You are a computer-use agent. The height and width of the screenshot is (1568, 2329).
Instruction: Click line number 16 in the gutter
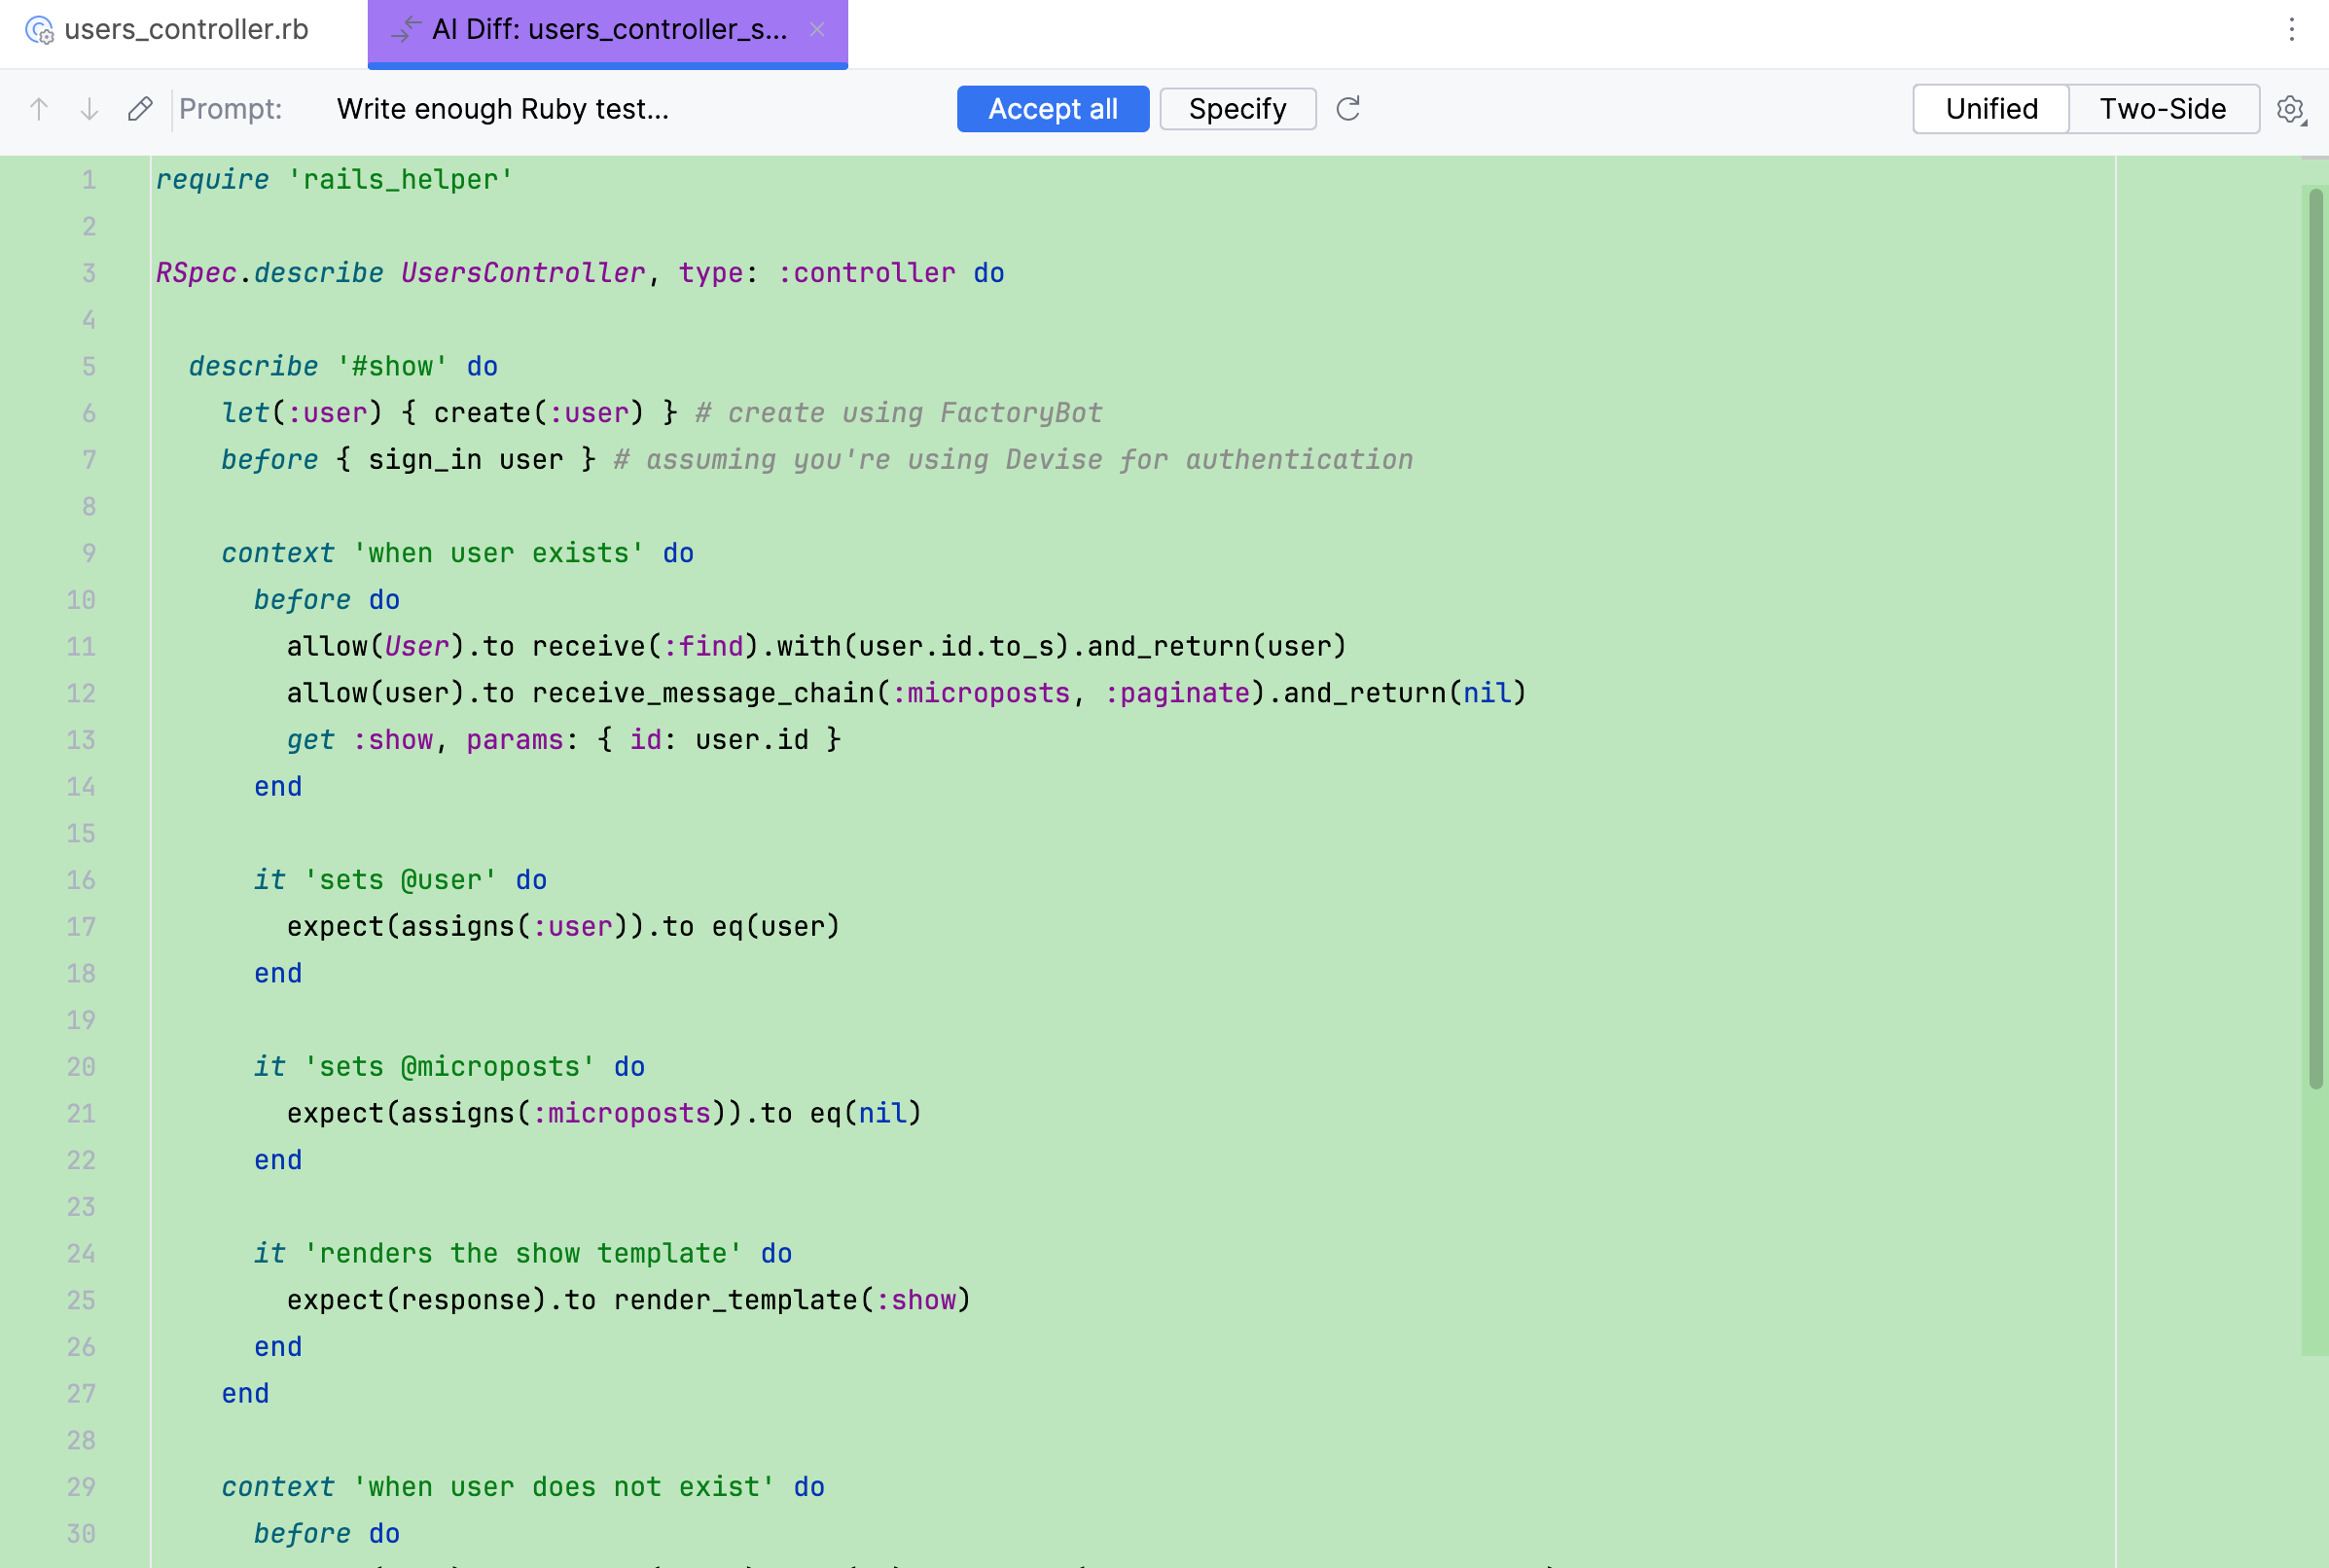[80, 880]
